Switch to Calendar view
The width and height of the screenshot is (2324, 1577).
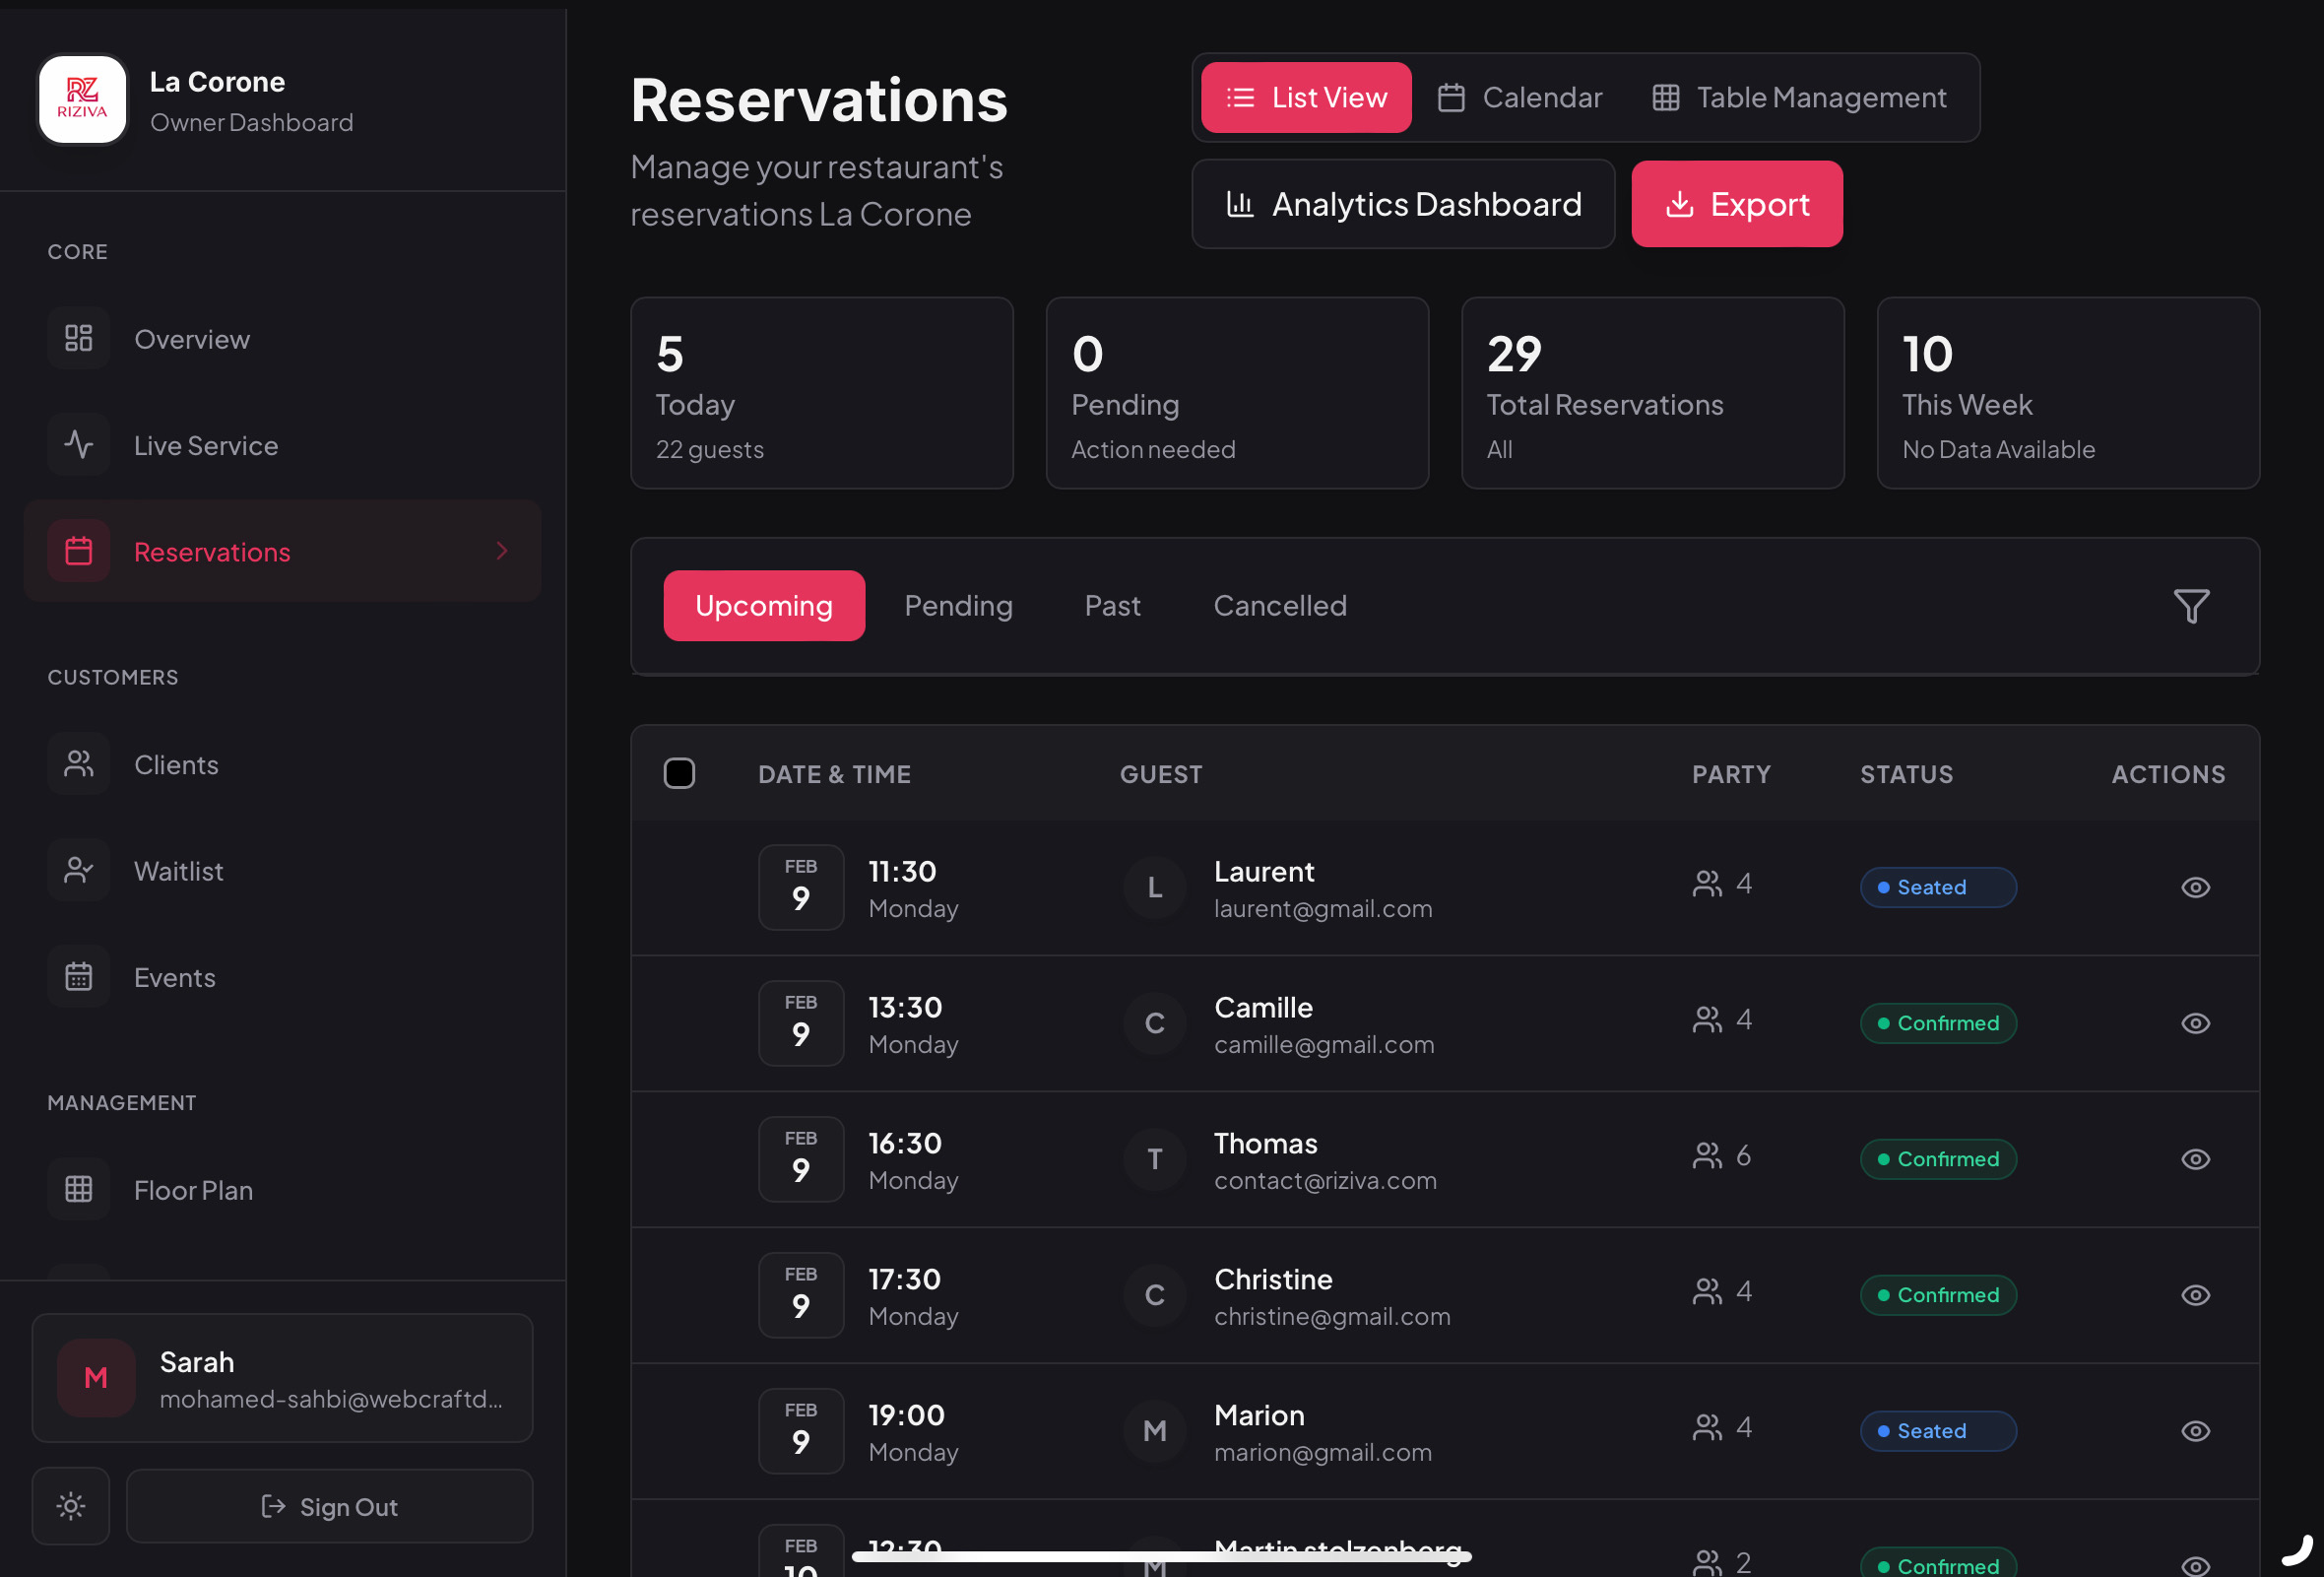1520,97
